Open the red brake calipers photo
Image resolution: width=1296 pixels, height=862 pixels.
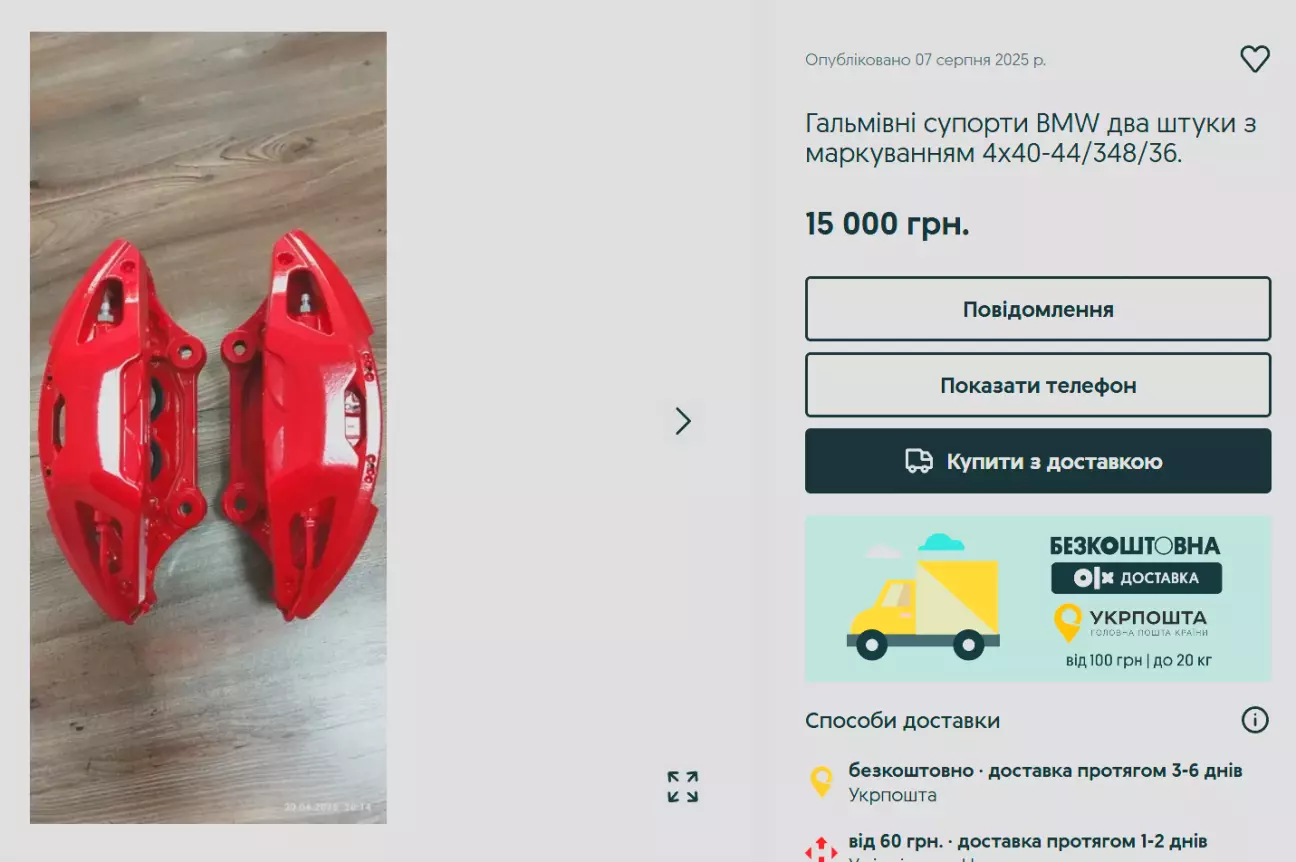pos(208,428)
